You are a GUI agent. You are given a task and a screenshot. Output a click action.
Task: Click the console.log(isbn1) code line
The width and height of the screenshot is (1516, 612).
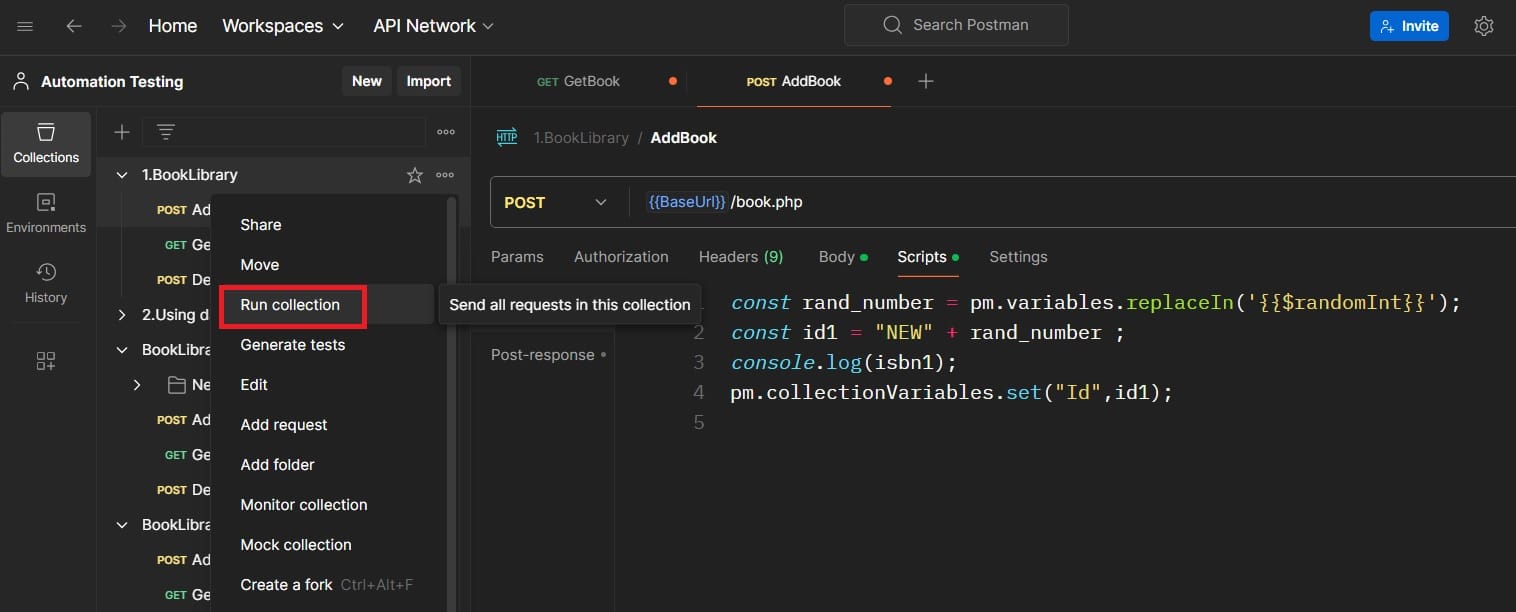pos(842,362)
